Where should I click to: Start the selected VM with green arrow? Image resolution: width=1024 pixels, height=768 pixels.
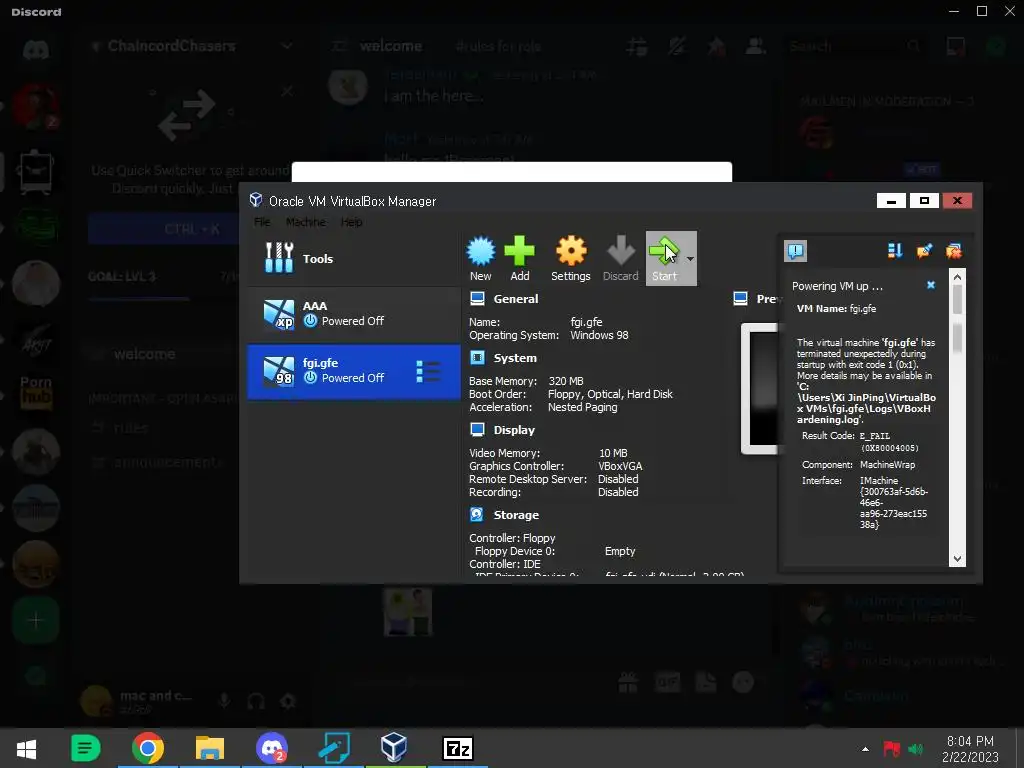click(x=664, y=259)
